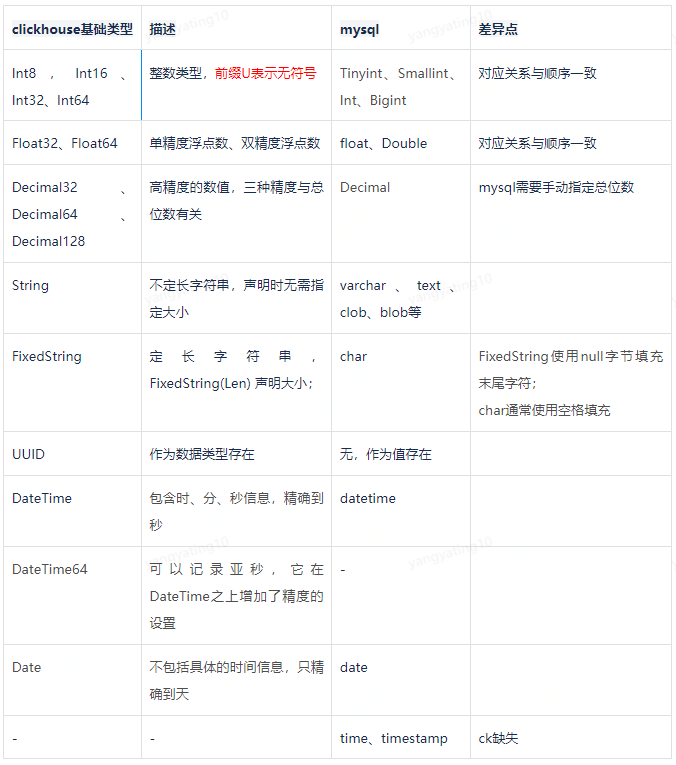Click '对应关系与顺序一致' in the Int8 row
The image size is (676, 765).
click(537, 73)
